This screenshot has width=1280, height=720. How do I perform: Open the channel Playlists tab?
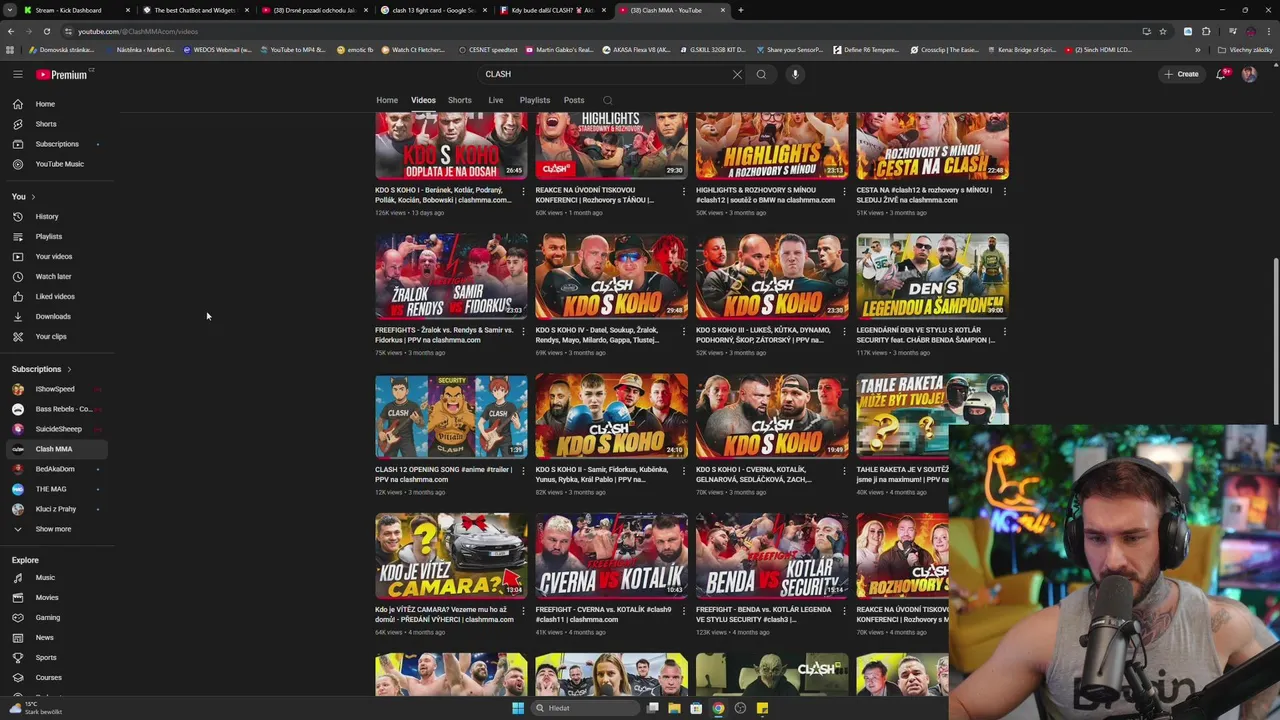point(535,100)
